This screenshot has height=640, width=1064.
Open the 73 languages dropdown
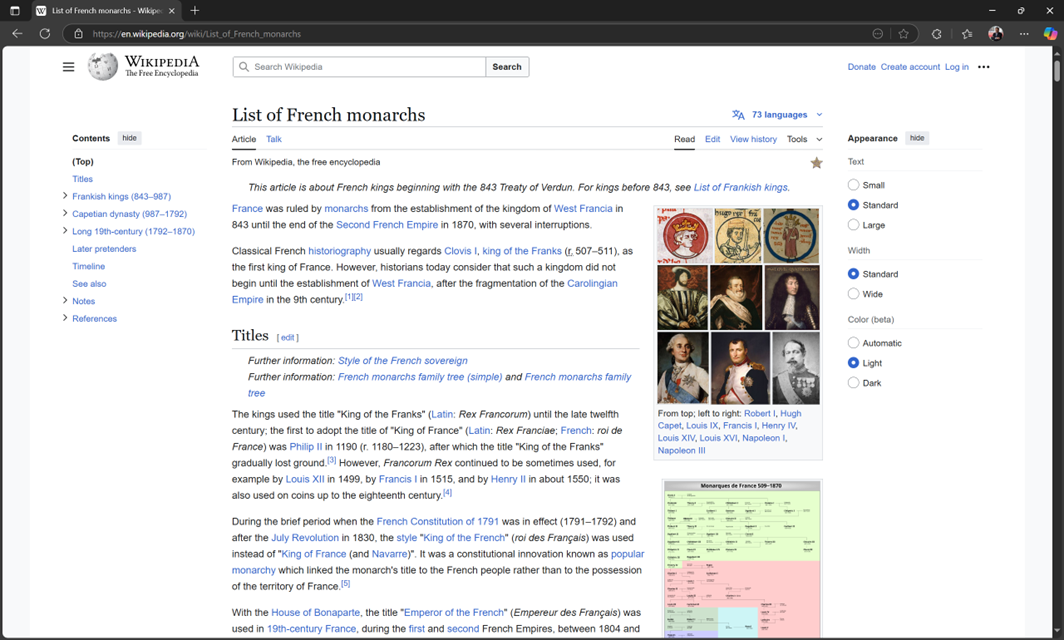(780, 114)
